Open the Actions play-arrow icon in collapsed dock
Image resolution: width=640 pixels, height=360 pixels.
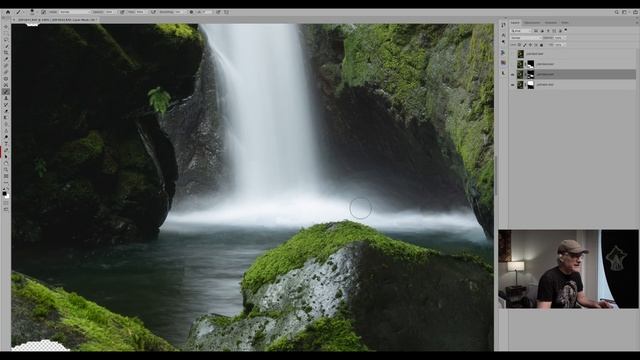(x=503, y=53)
